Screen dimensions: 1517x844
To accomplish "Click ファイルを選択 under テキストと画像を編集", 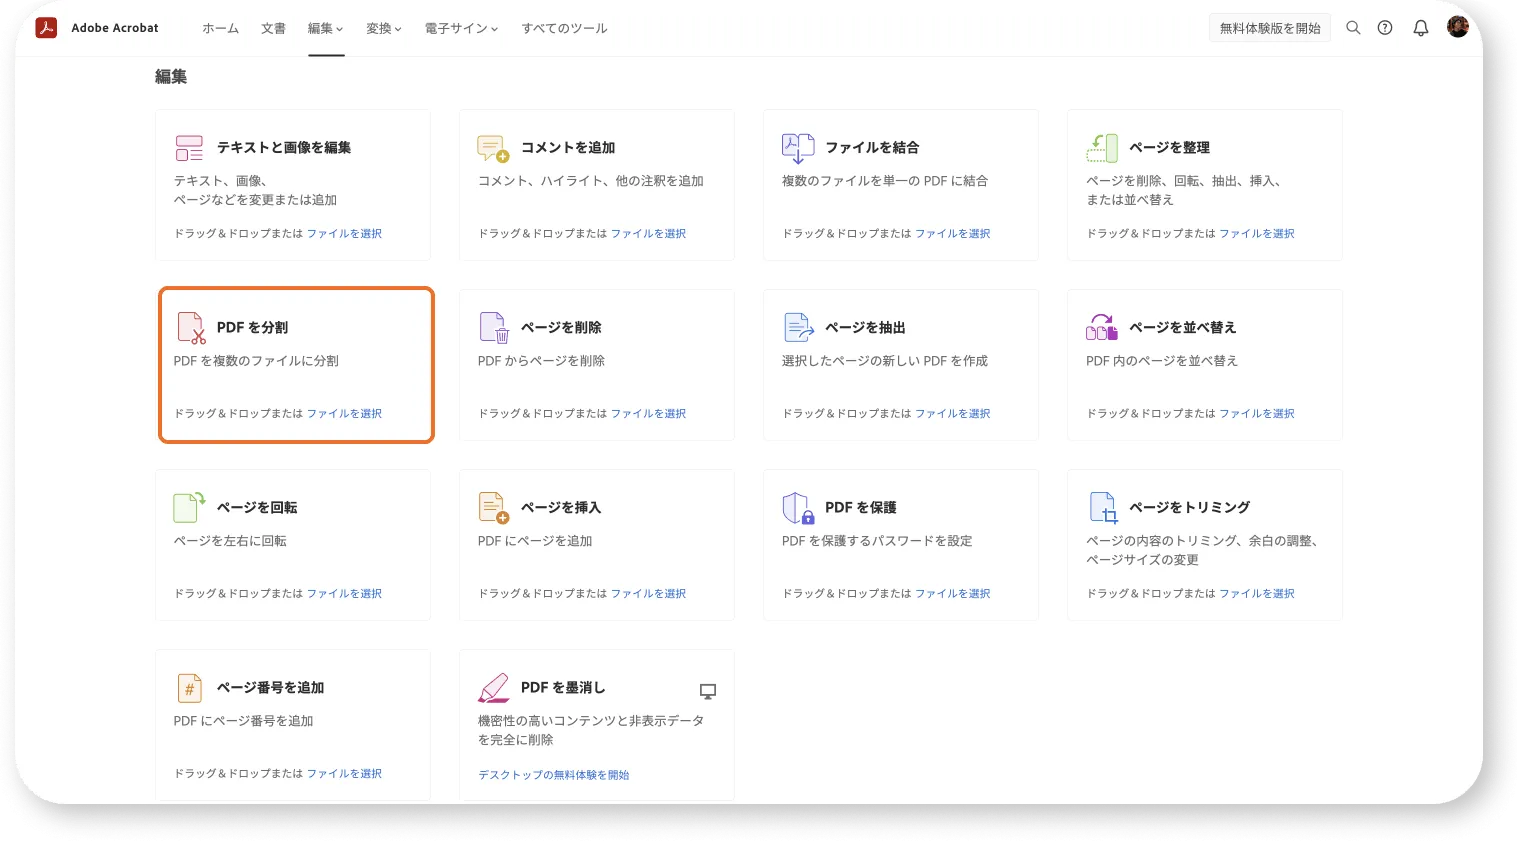I will [x=344, y=233].
